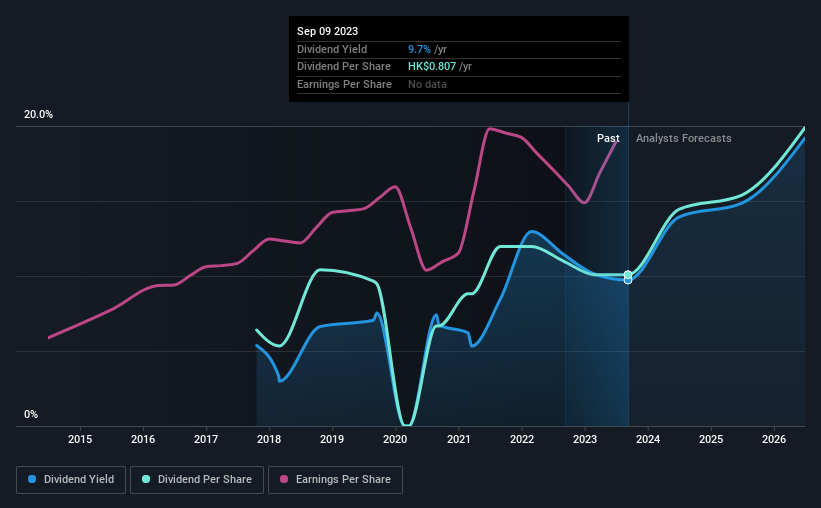821x508 pixels.
Task: Click the blue Dividend Yield legend dot
Action: pyautogui.click(x=32, y=479)
